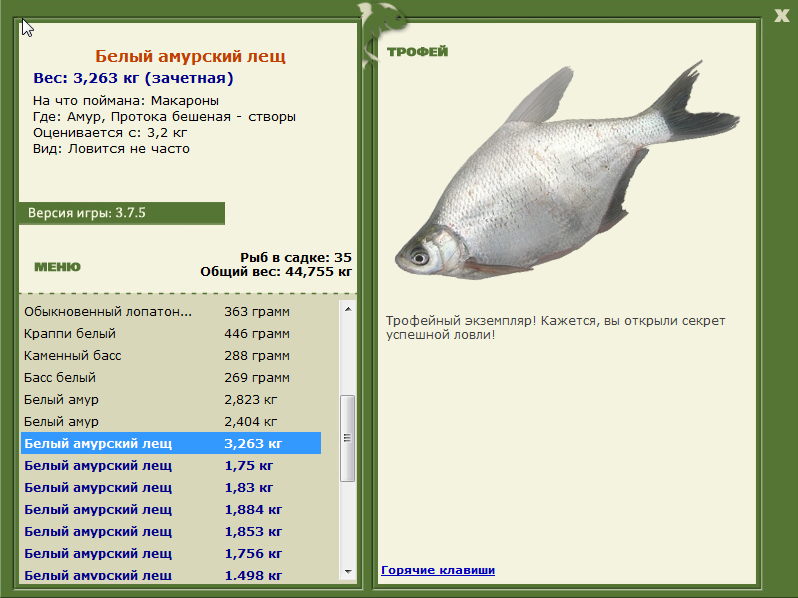Click the Трофейный экземпляр! message text
The image size is (798, 598).
tap(555, 328)
